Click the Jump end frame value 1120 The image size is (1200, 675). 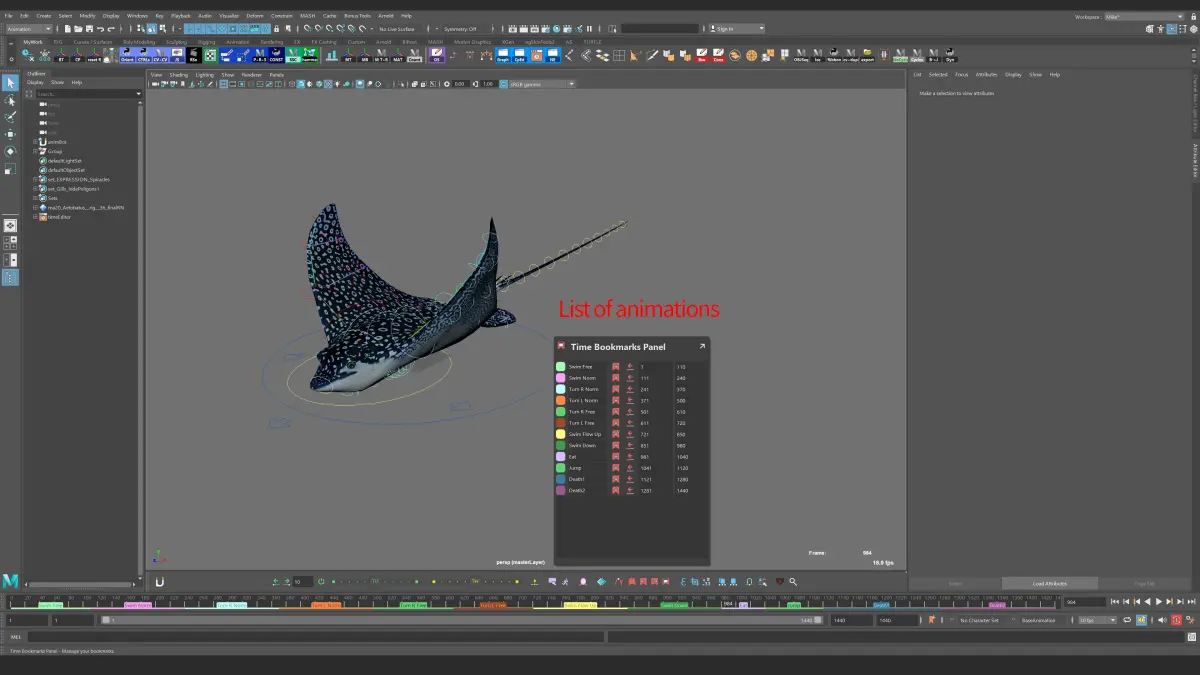point(683,467)
